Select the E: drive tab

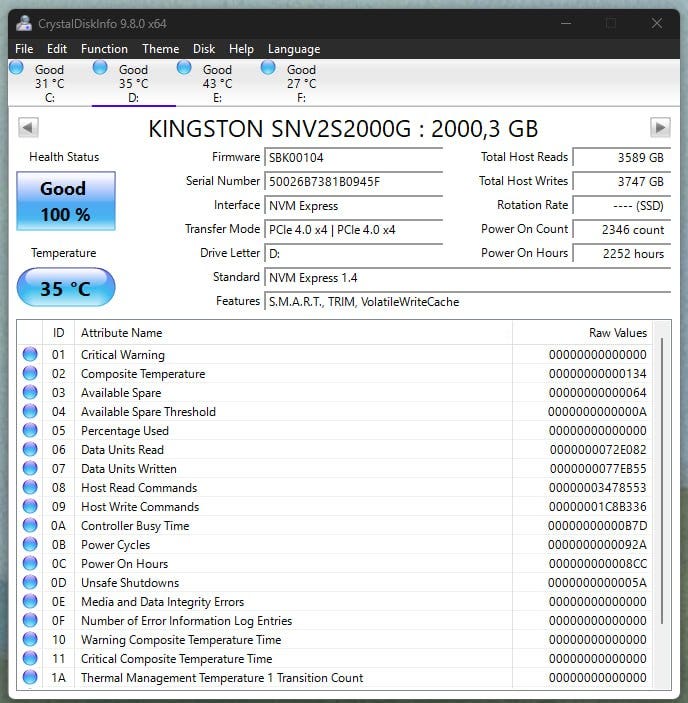217,83
